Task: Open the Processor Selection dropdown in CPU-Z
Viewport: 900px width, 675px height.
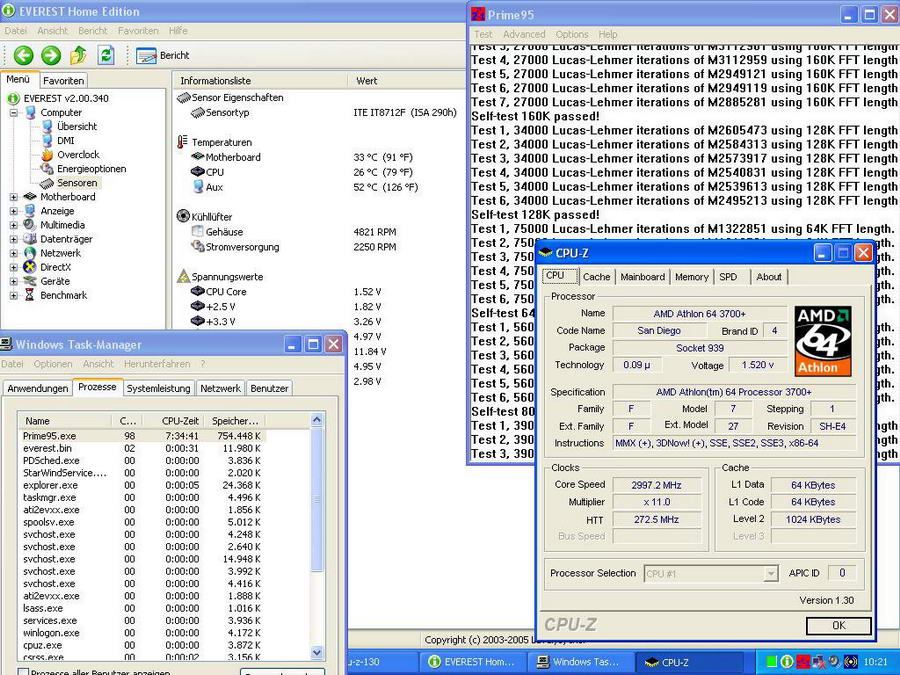Action: tap(770, 574)
